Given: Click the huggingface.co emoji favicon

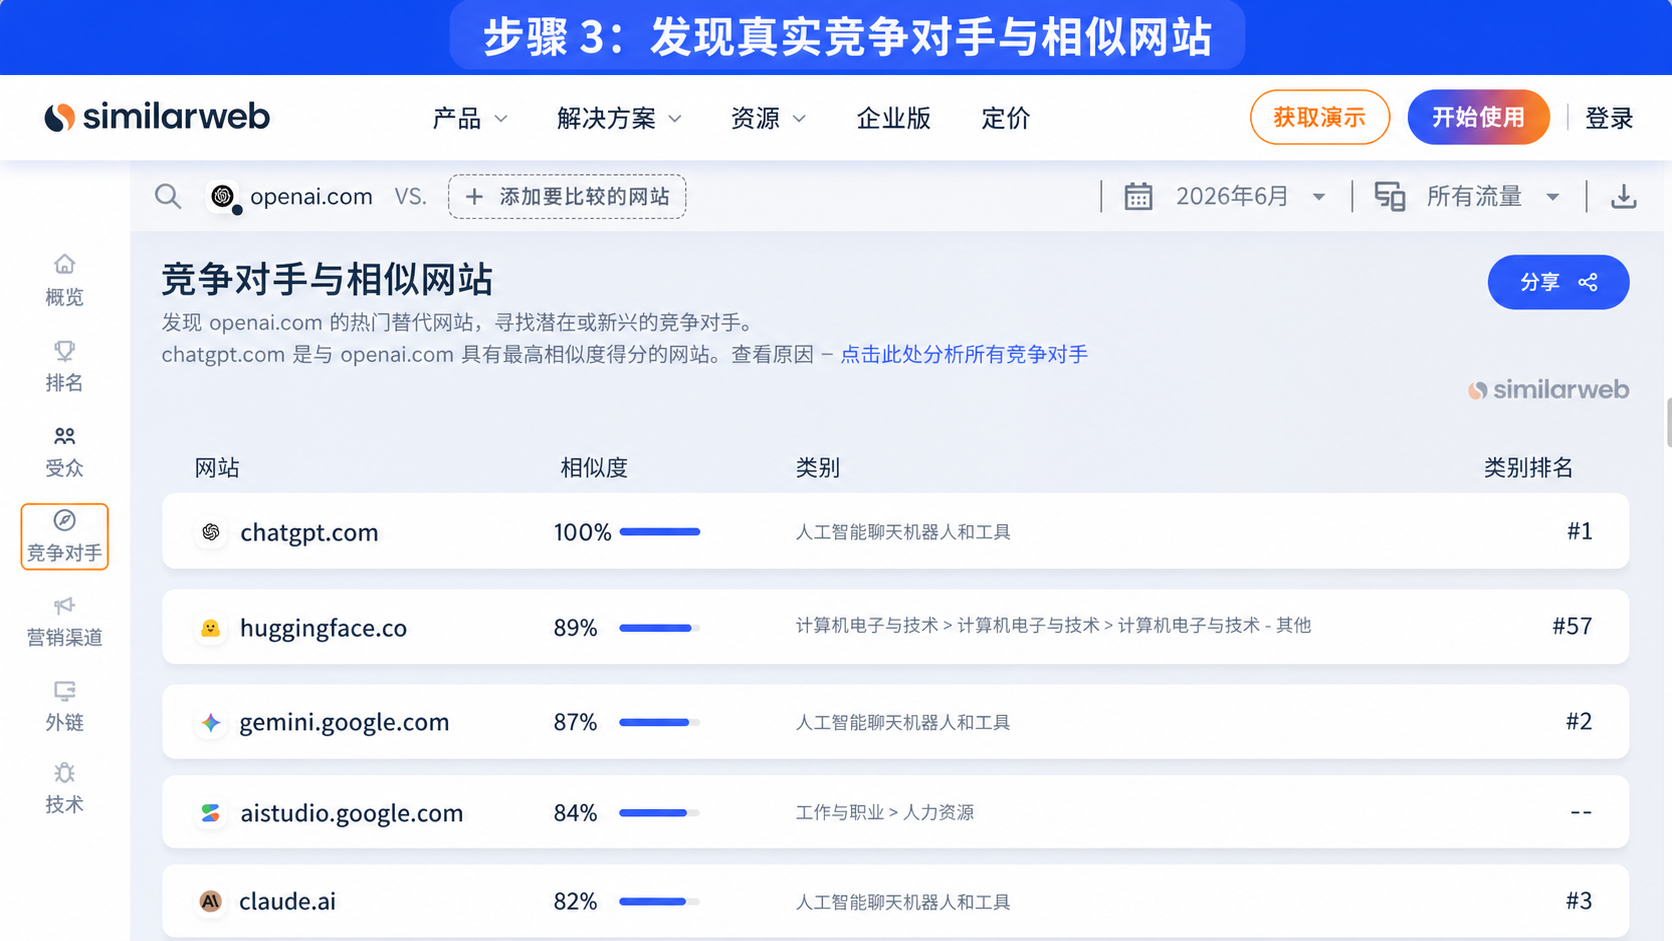Looking at the screenshot, I should tap(211, 628).
